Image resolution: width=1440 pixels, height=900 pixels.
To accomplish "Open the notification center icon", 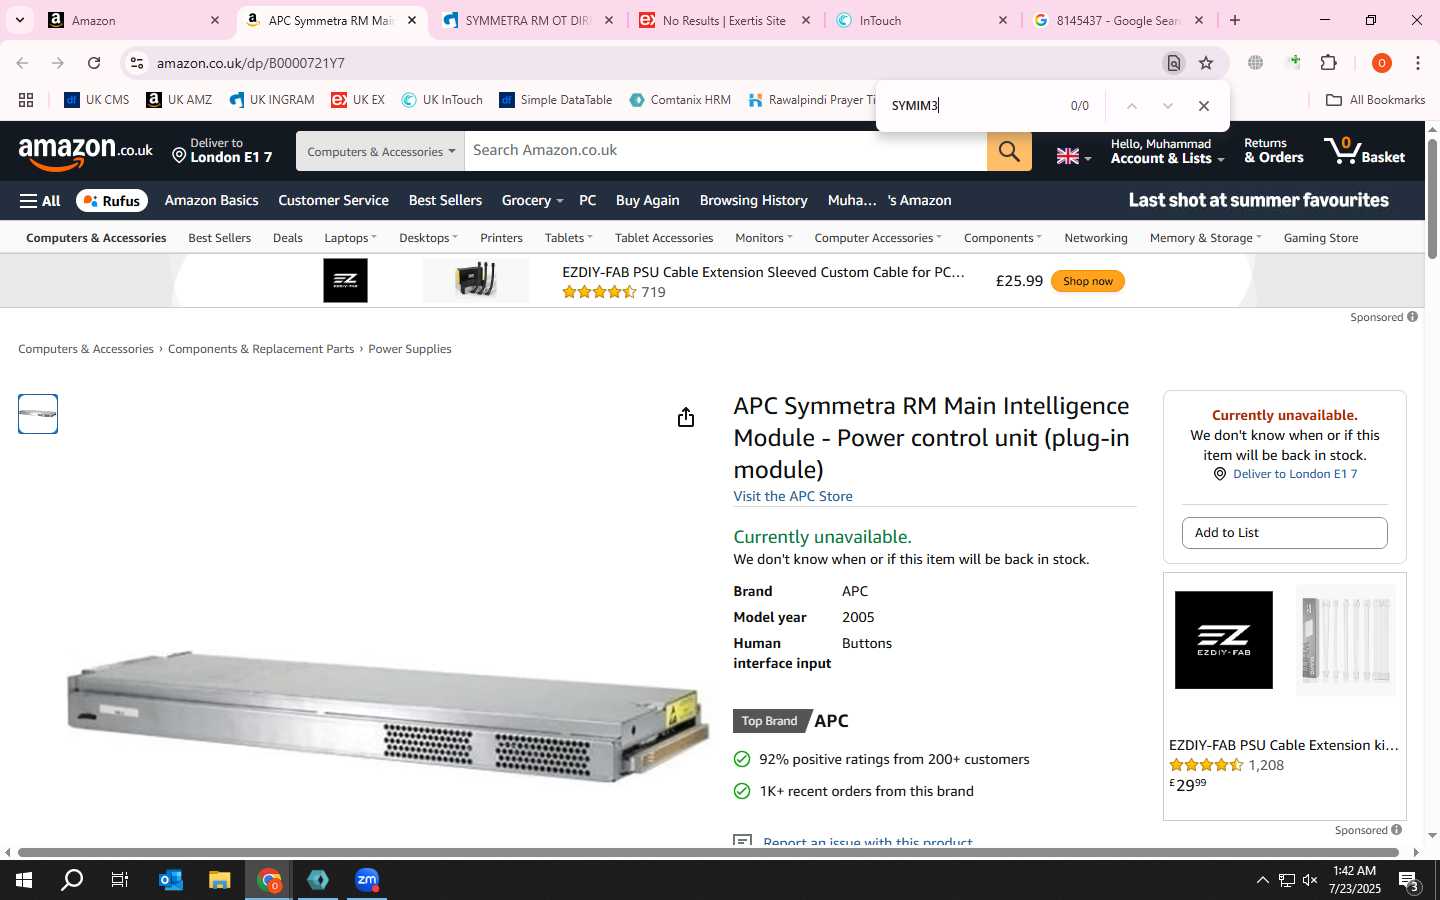I will point(1409,881).
